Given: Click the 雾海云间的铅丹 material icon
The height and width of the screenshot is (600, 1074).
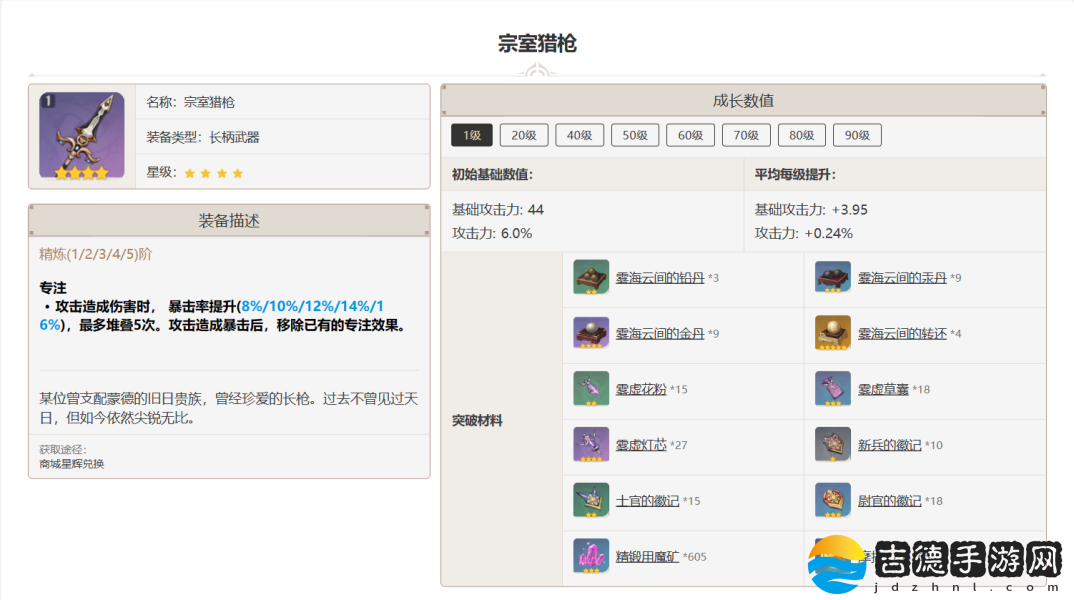Looking at the screenshot, I should point(591,277).
